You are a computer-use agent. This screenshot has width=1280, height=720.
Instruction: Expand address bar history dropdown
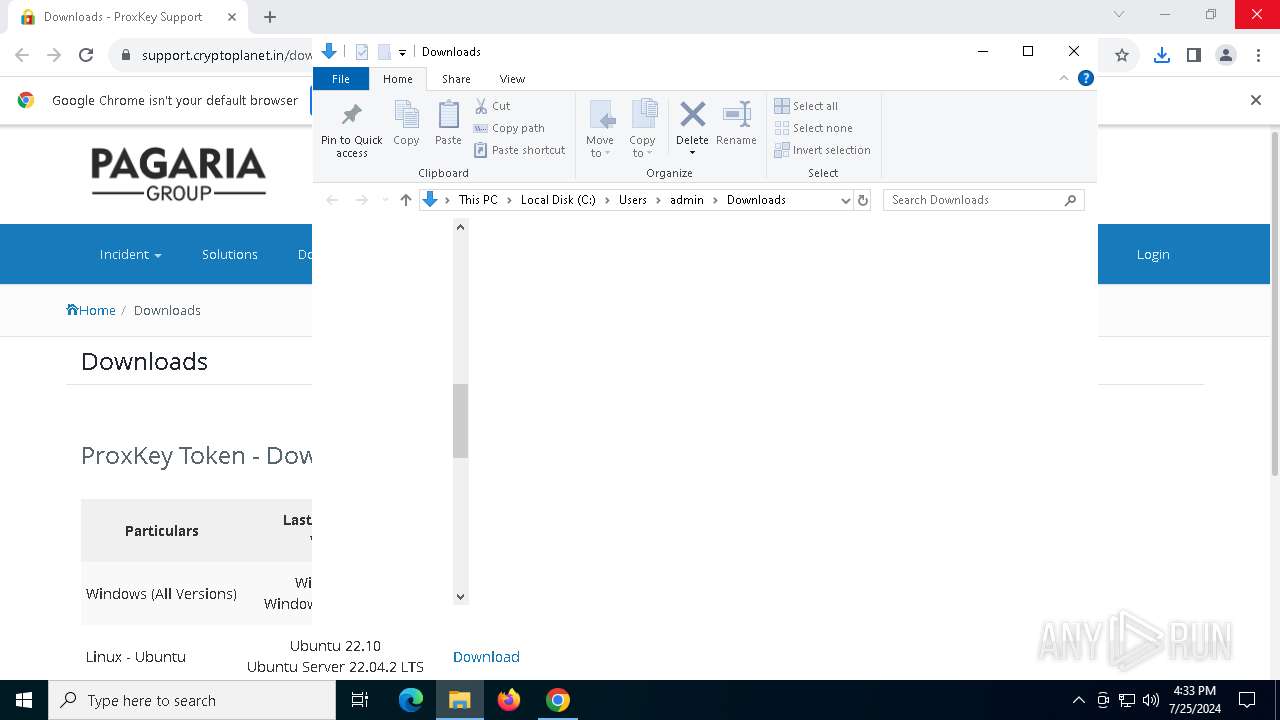845,200
